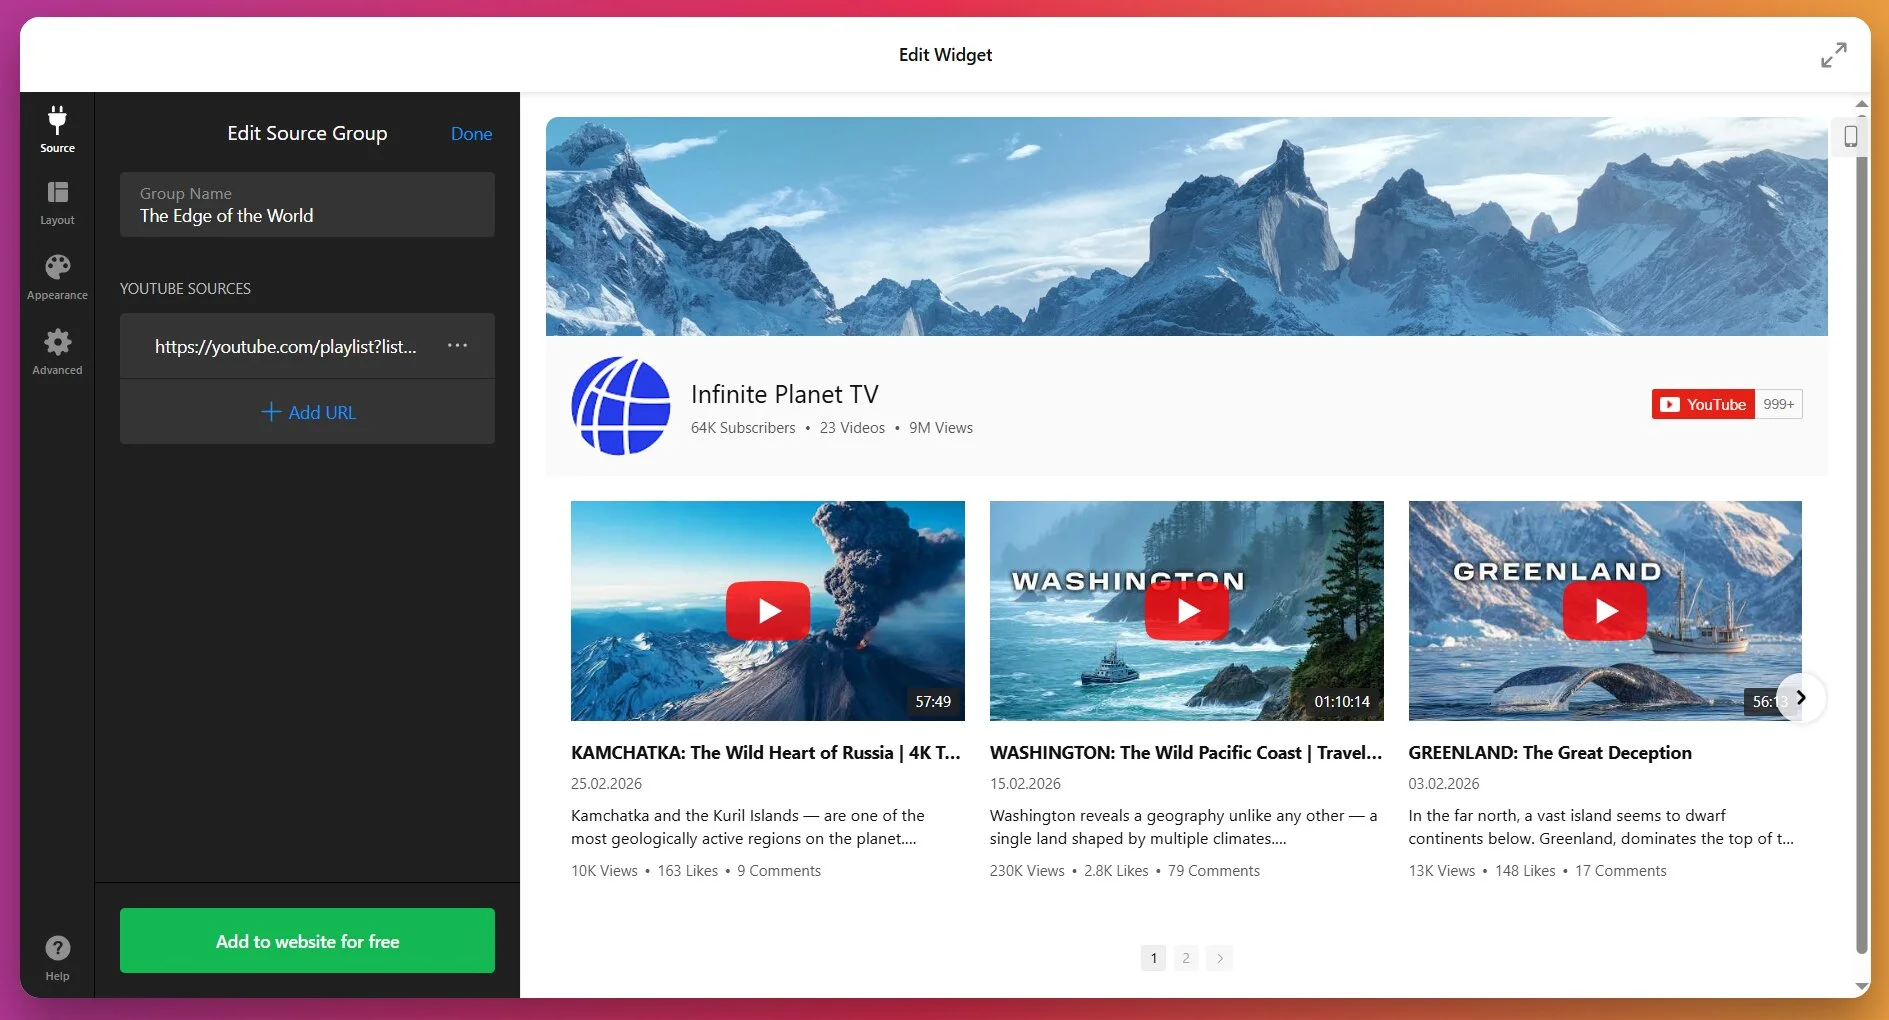Click the YouTube subscribe button

click(1703, 404)
